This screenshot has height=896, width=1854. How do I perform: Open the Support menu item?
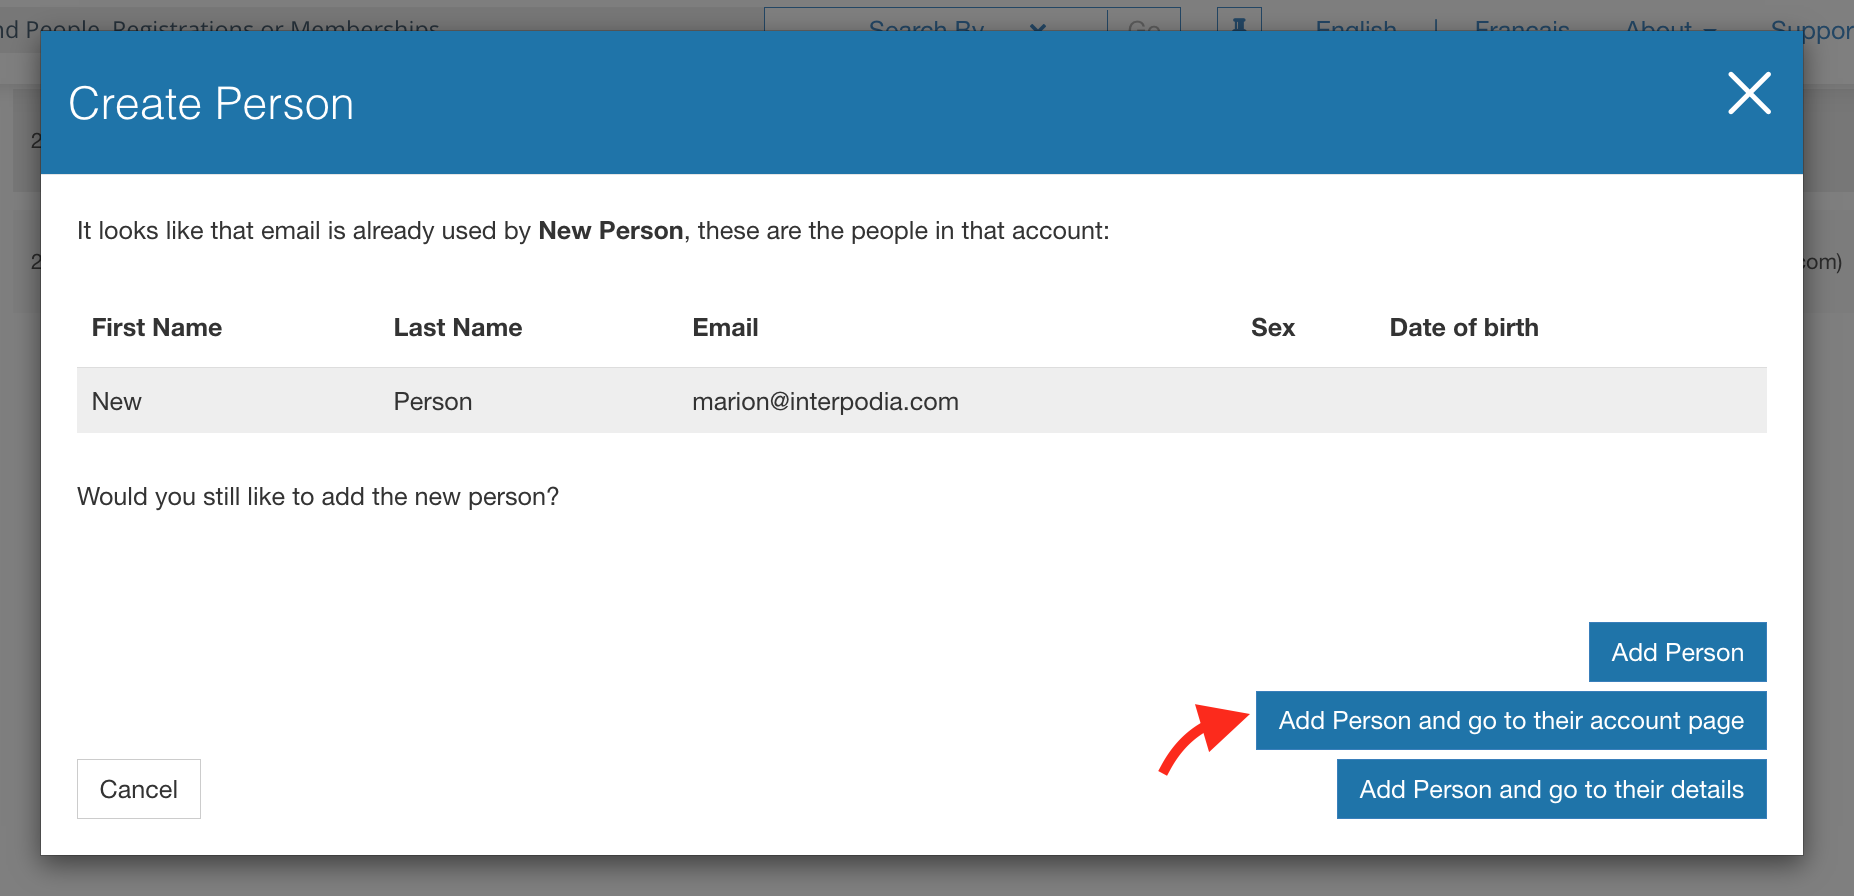[x=1811, y=28]
